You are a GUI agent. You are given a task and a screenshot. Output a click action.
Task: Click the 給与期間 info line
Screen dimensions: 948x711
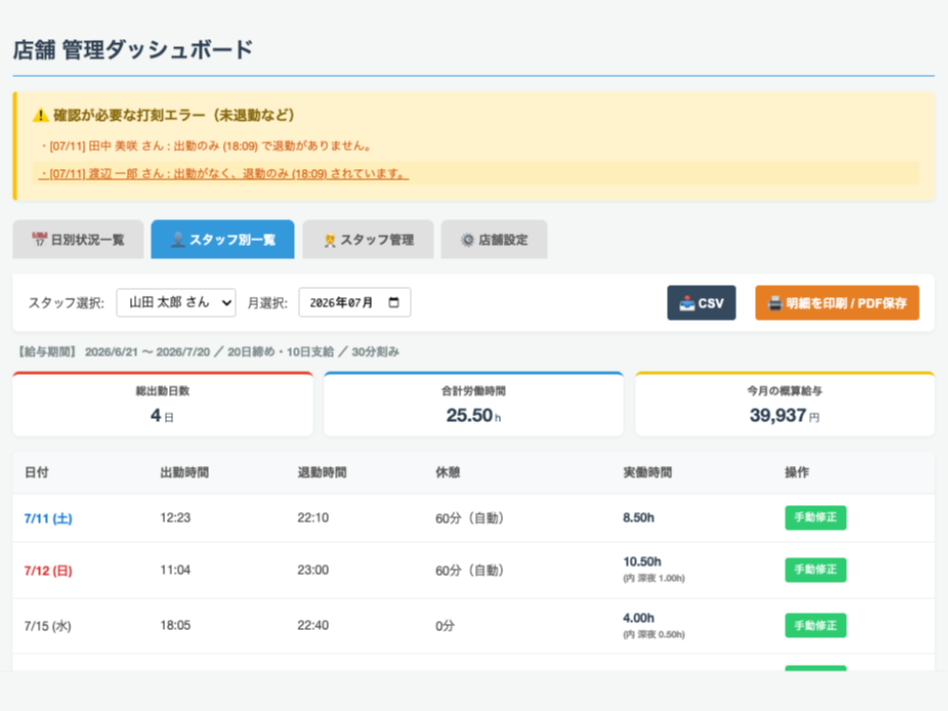coord(208,352)
